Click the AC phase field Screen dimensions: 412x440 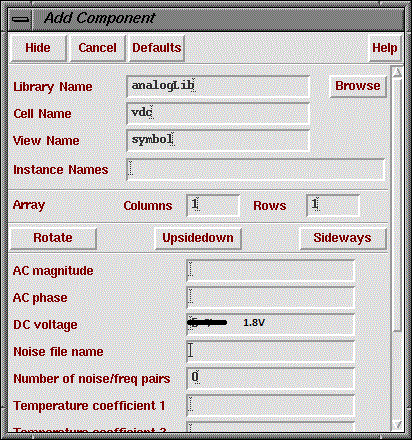270,297
